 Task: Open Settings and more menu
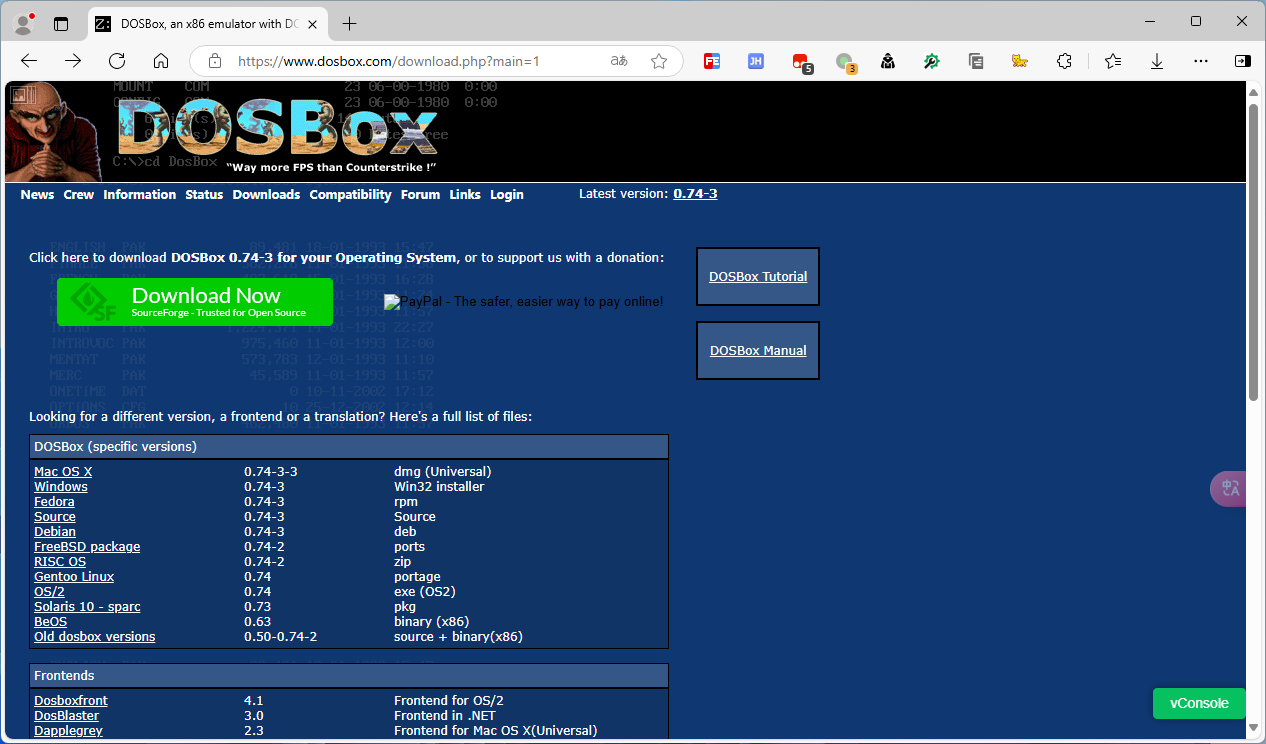[x=1201, y=61]
